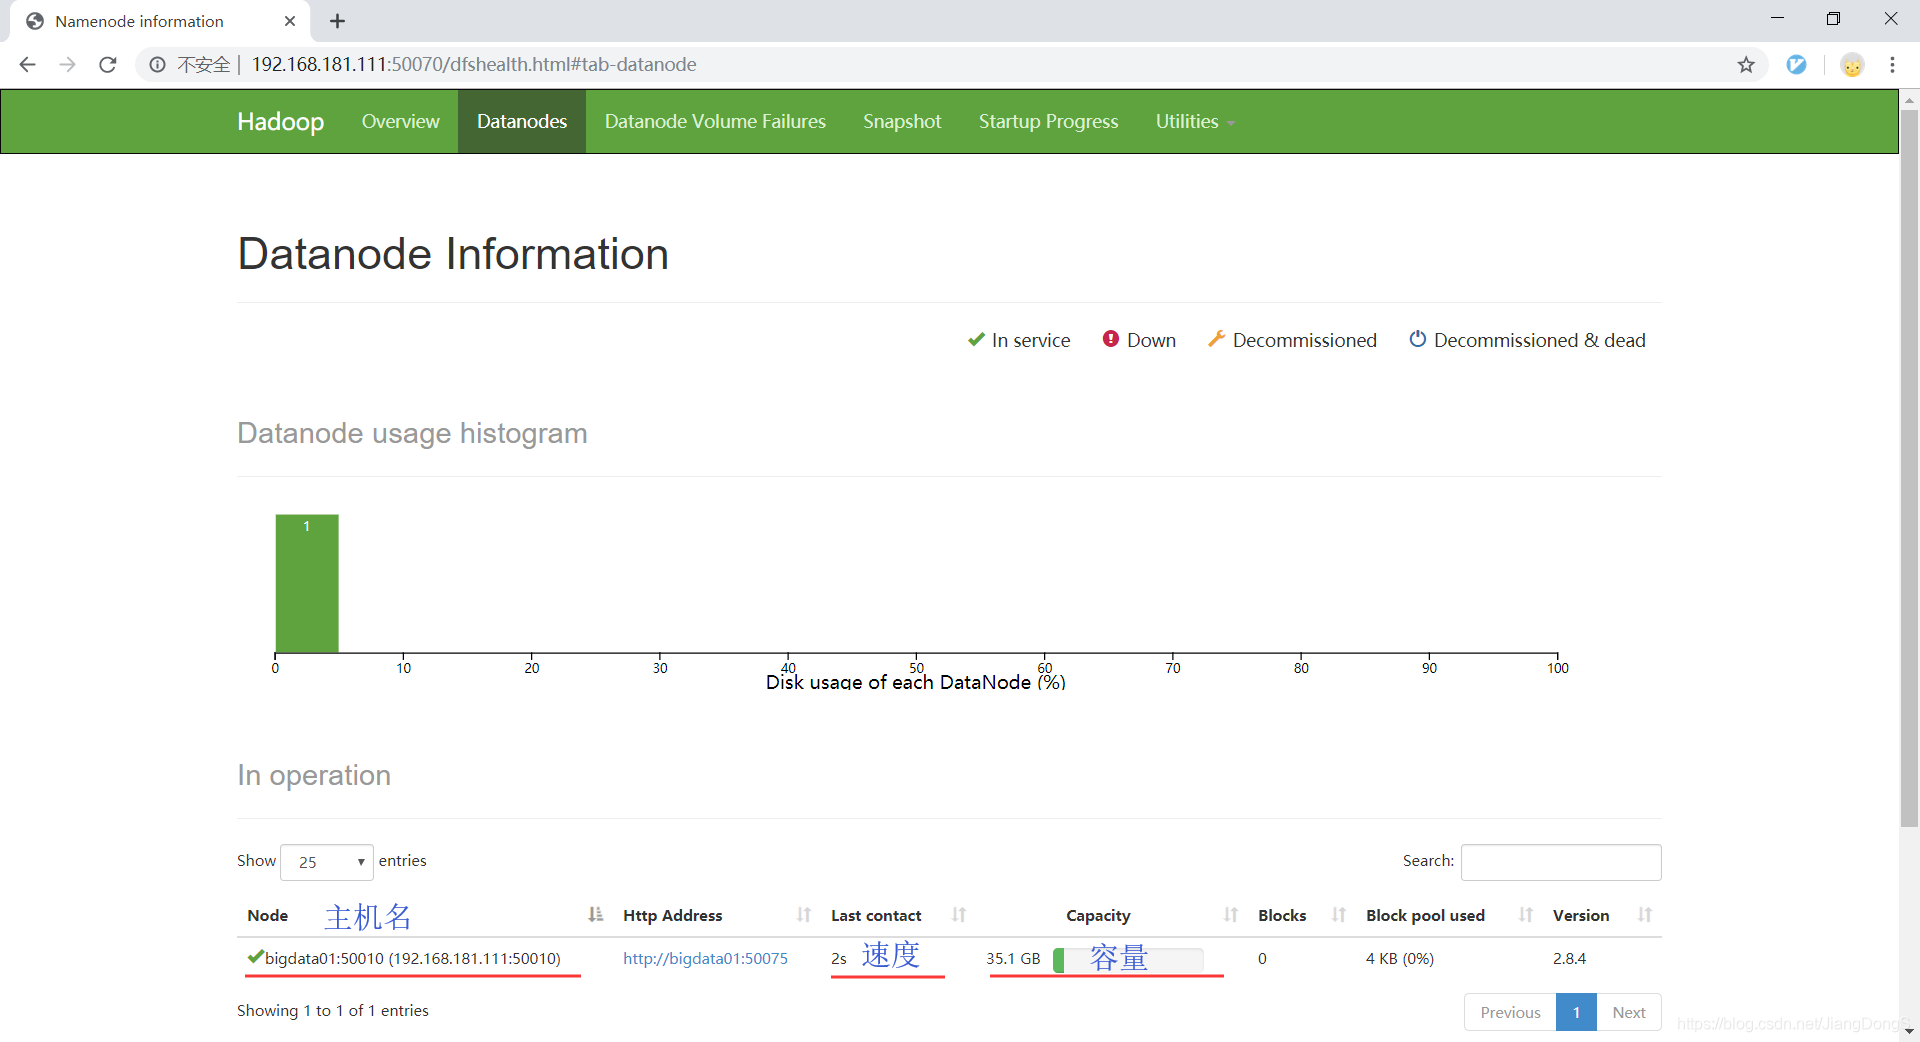
Task: Click 'Showing 1 to 1 of 1 entries' text
Action: tap(333, 1010)
